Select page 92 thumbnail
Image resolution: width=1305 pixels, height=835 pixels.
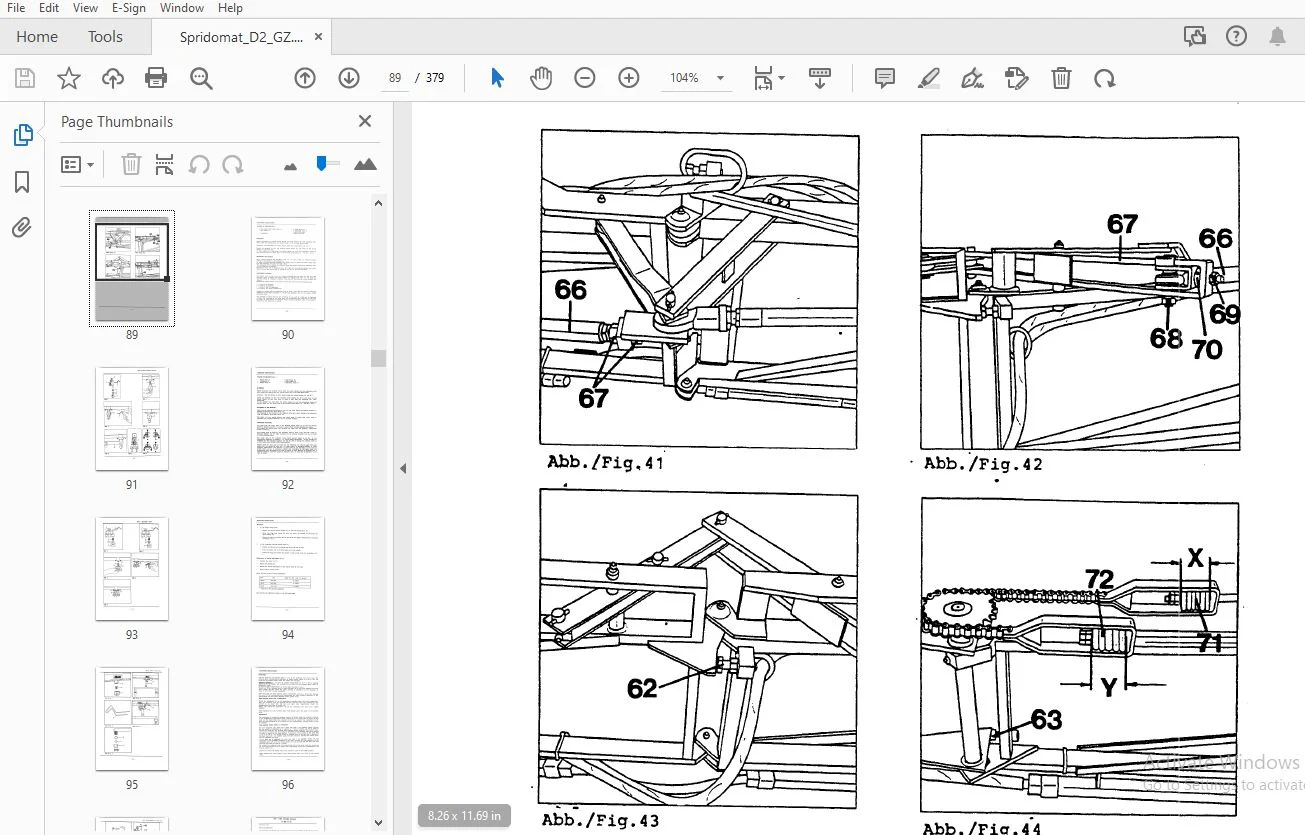pyautogui.click(x=288, y=419)
